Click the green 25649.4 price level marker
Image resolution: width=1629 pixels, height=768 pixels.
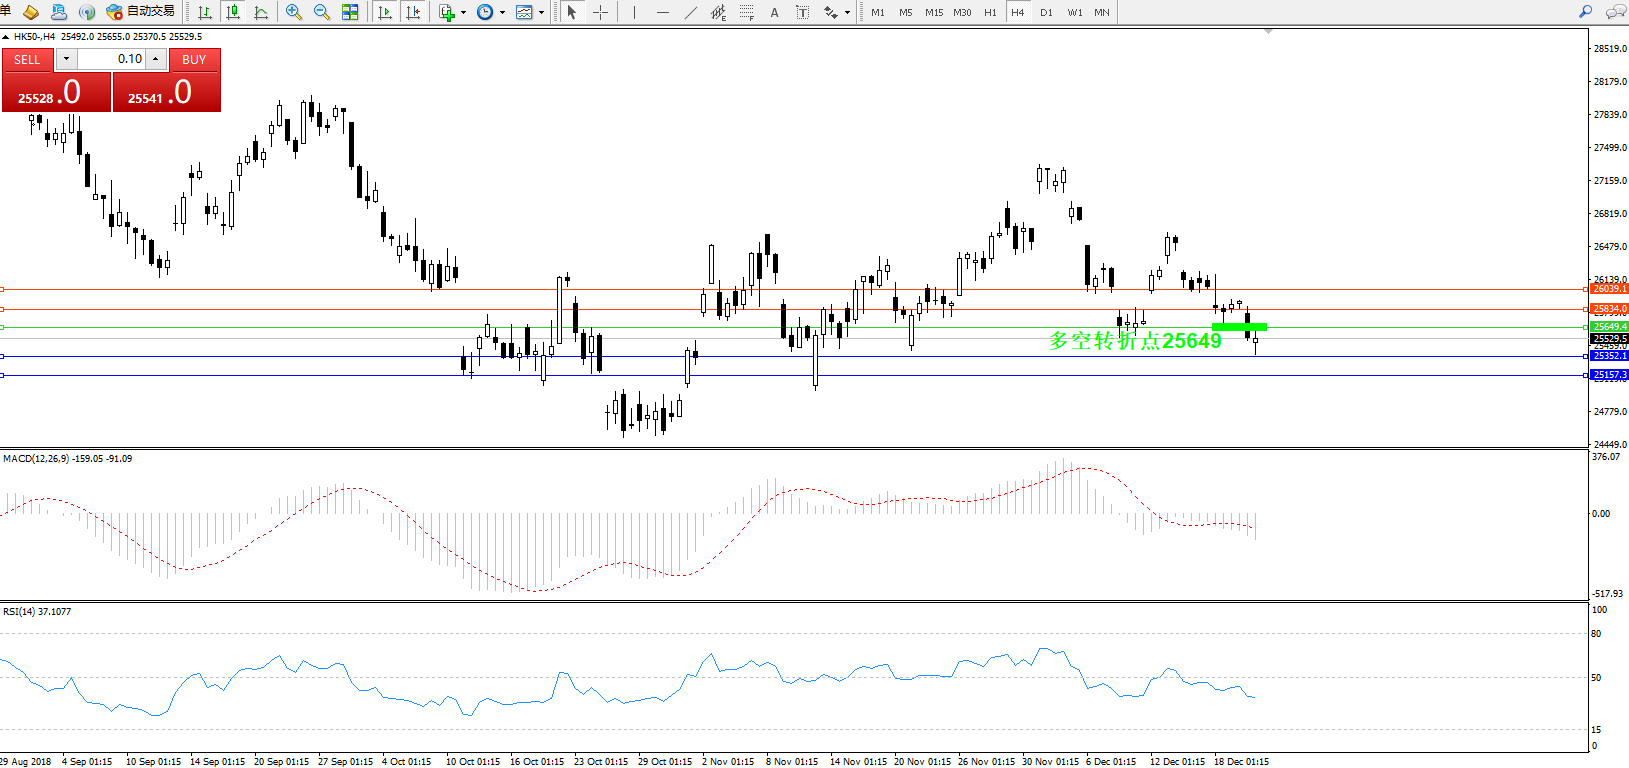tap(1609, 327)
